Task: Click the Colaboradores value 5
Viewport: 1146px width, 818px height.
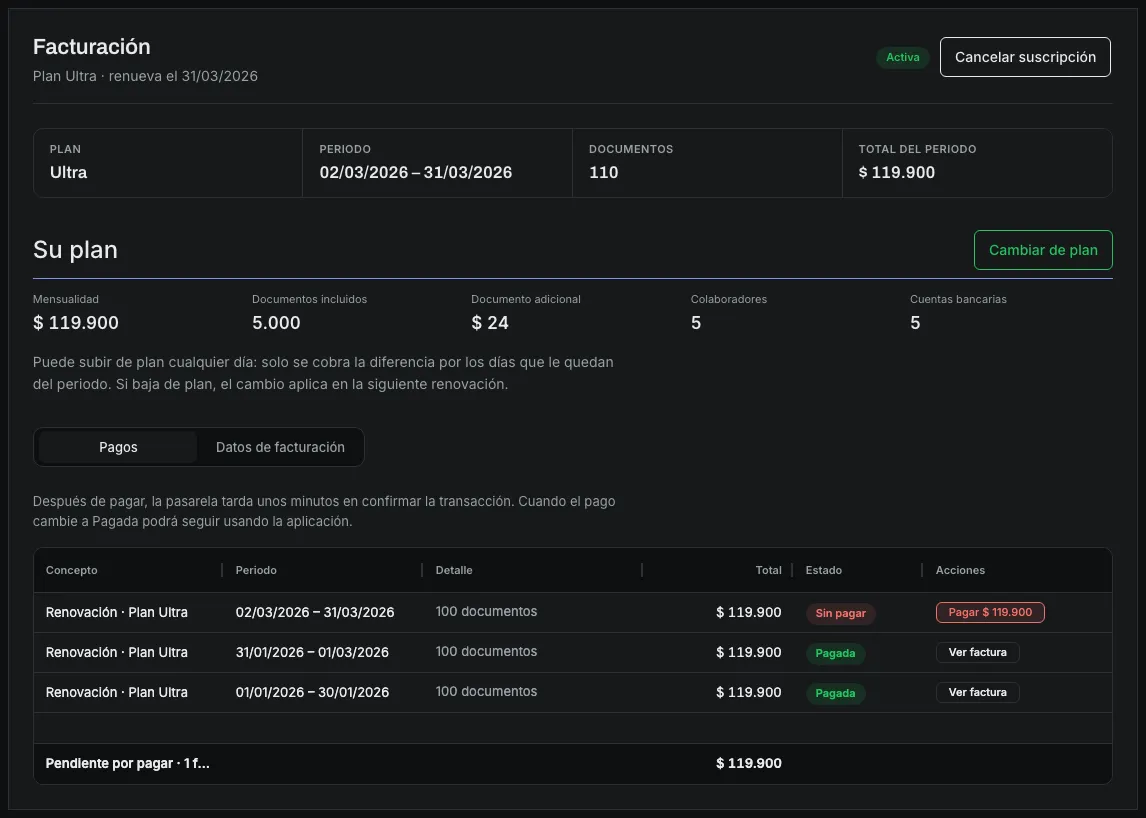Action: click(x=696, y=323)
